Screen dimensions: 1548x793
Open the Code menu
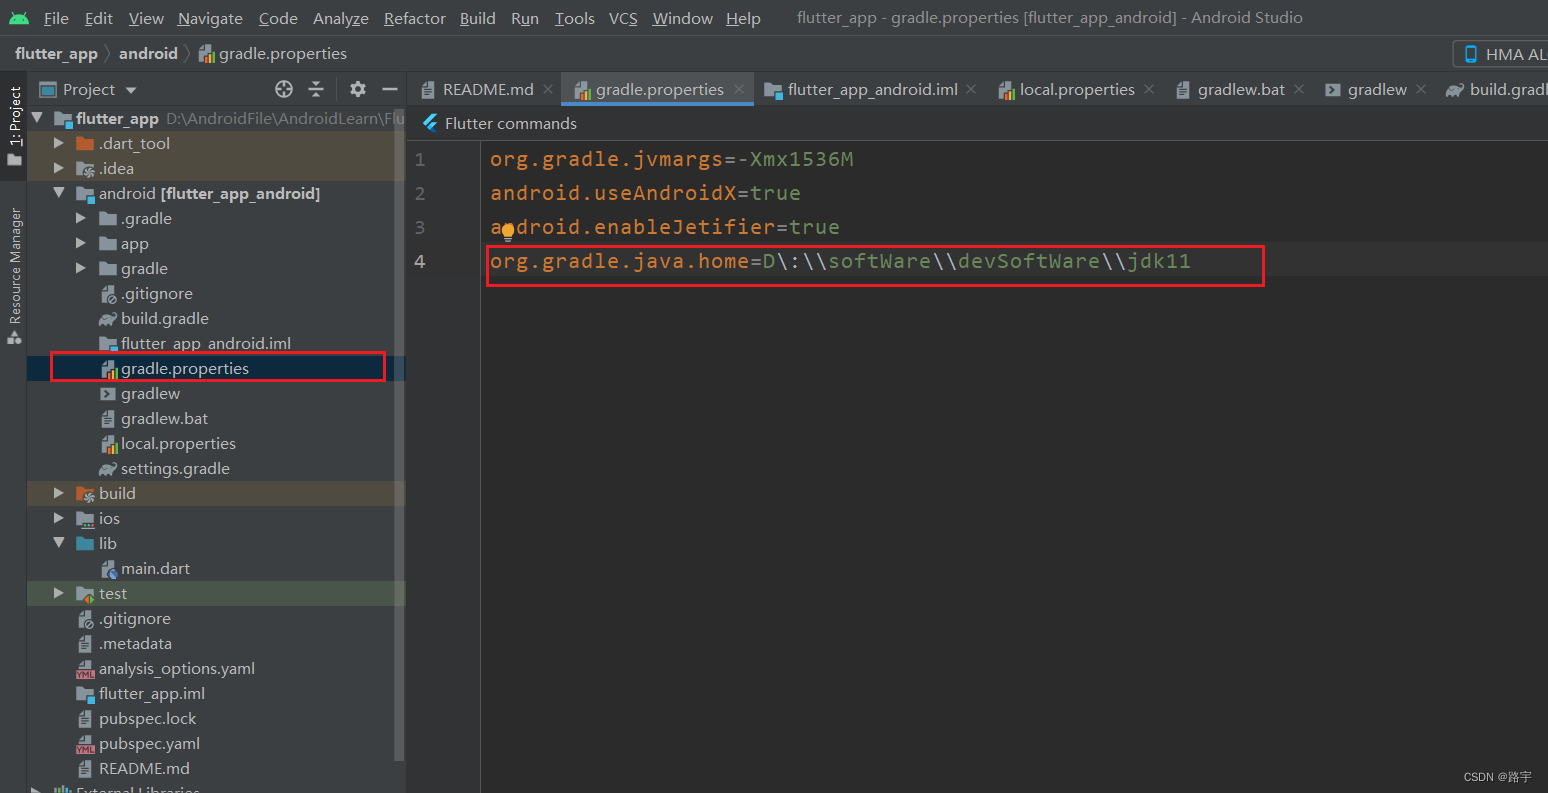point(278,18)
